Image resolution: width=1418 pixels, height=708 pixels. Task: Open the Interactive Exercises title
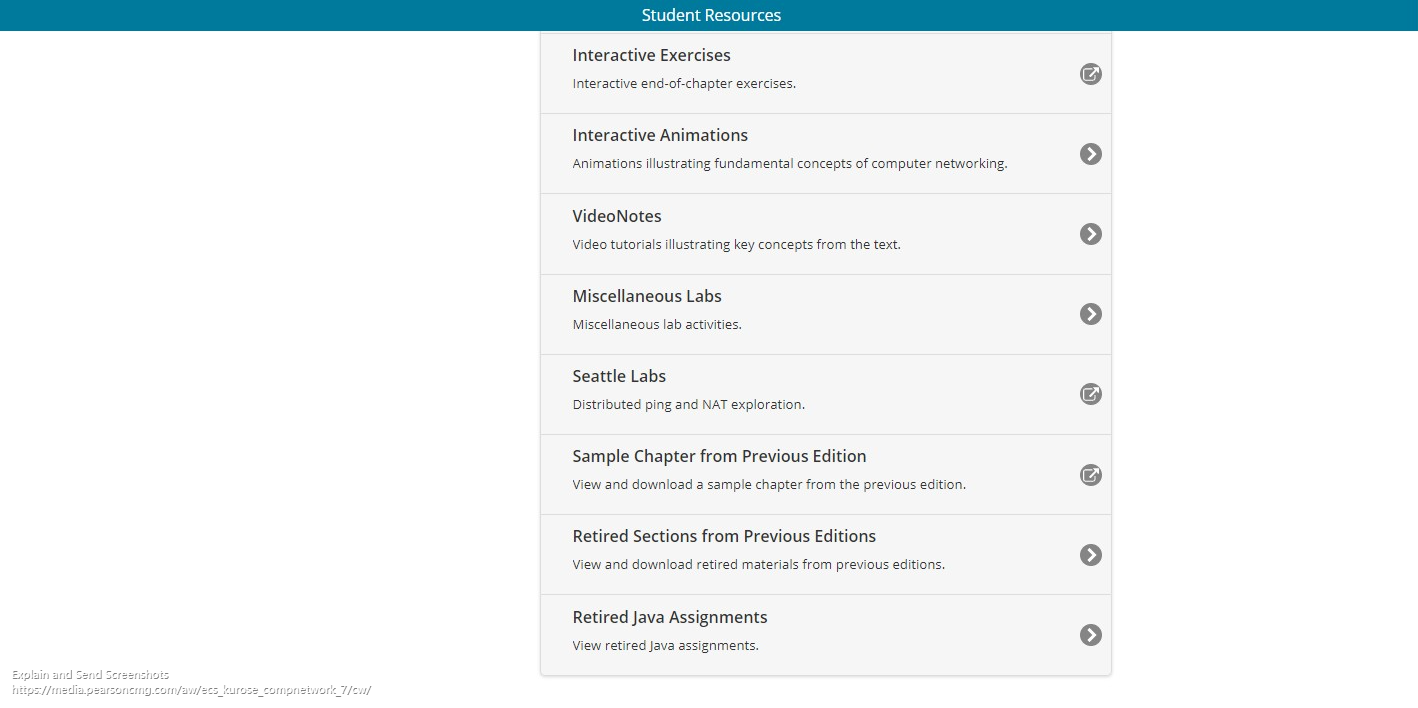pyautogui.click(x=651, y=55)
